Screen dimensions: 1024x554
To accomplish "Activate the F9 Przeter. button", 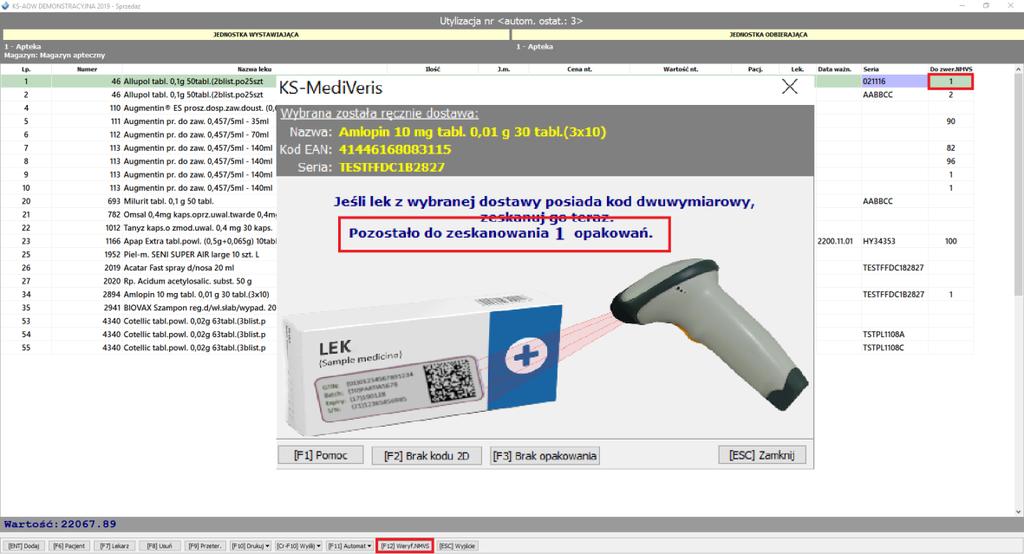I will 204,546.
